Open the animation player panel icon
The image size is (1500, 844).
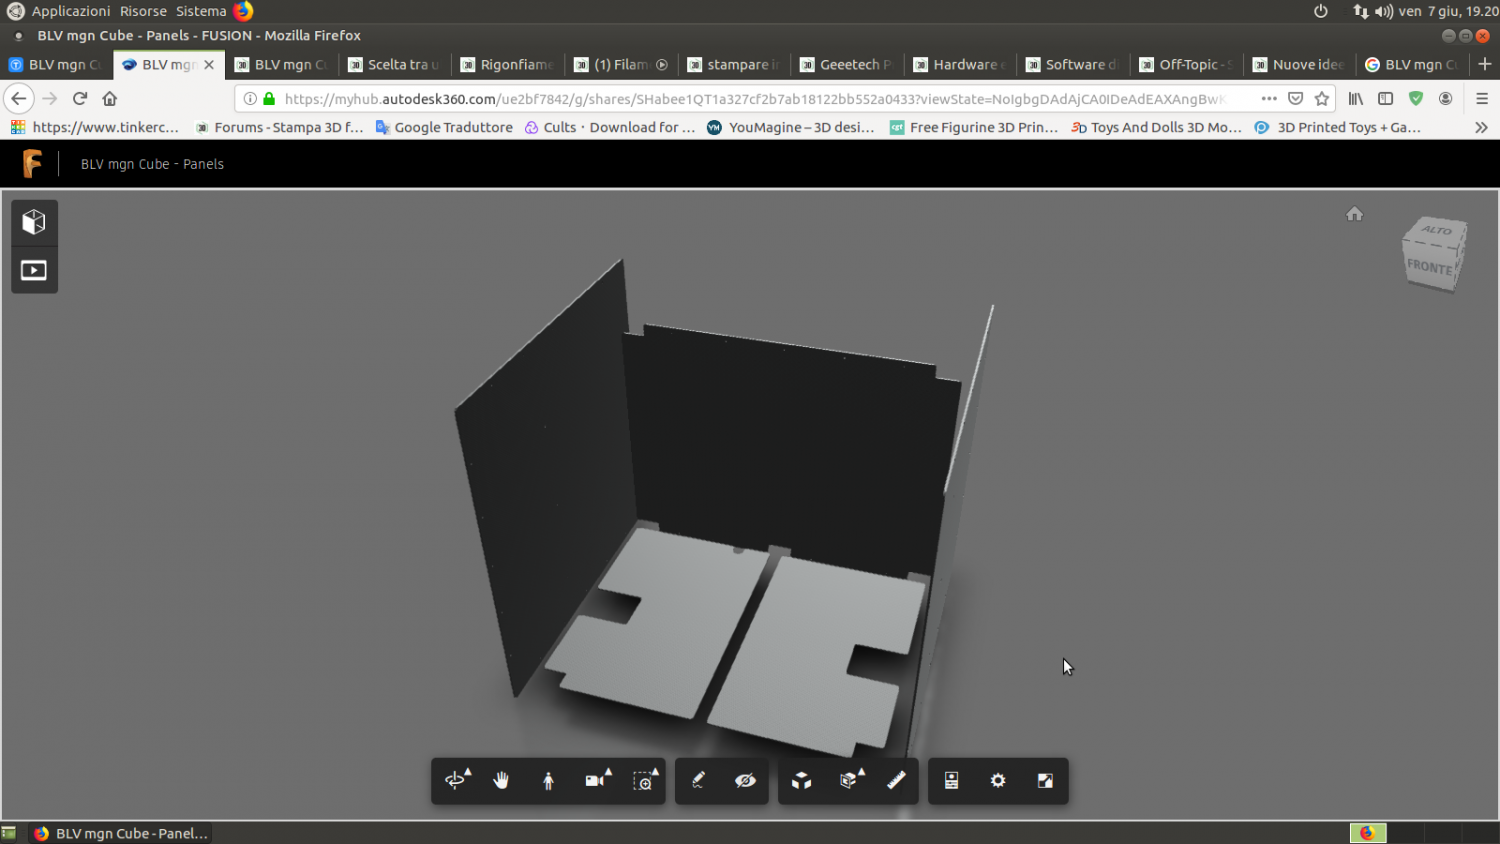pyautogui.click(x=34, y=271)
